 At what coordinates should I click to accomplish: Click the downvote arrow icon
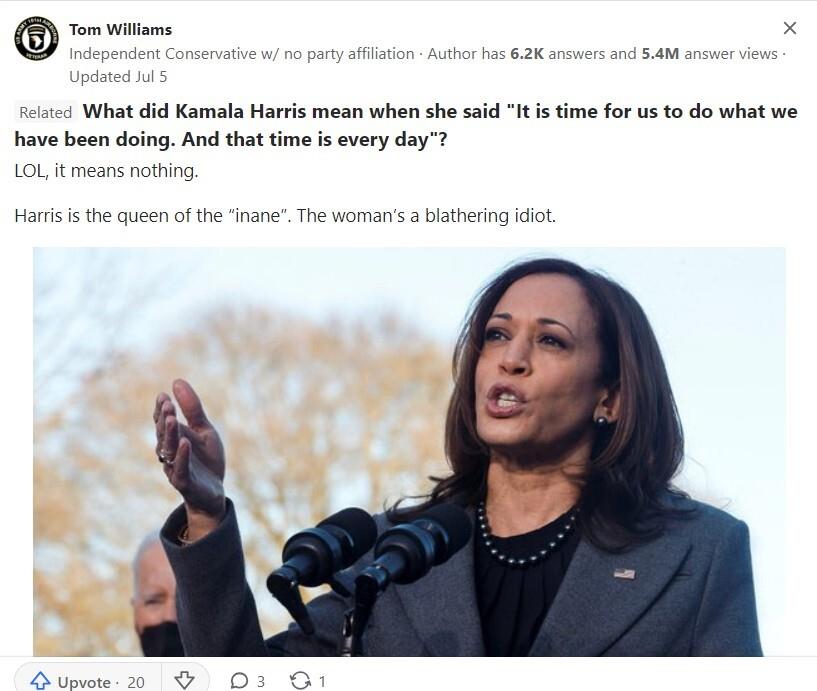coord(184,681)
